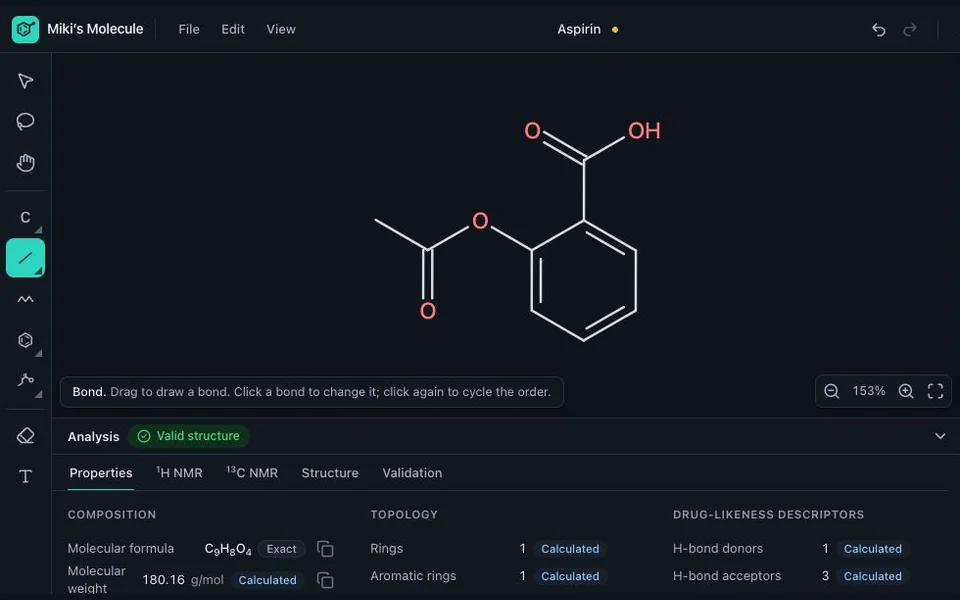960x600 pixels.
Task: Click the COMPOSITION section heading
Action: pos(111,514)
